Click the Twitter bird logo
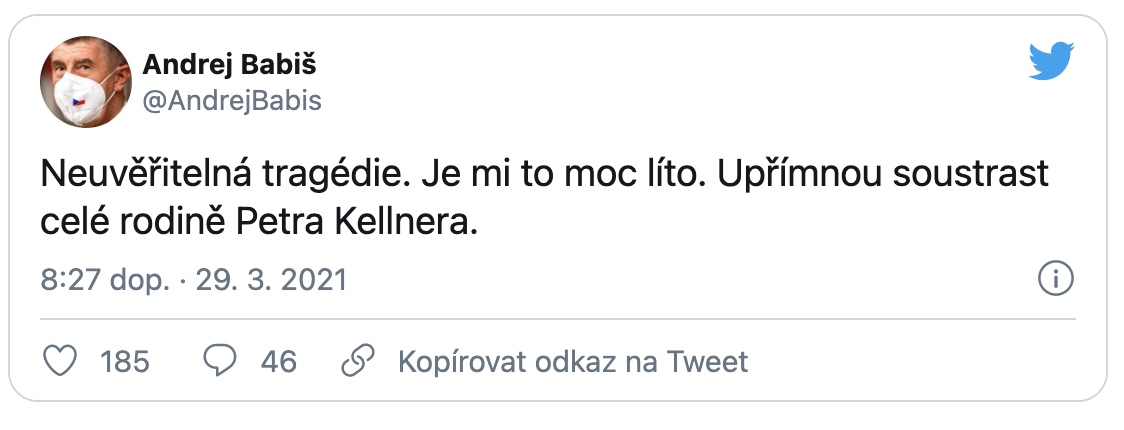The width and height of the screenshot is (1124, 430). (1051, 63)
